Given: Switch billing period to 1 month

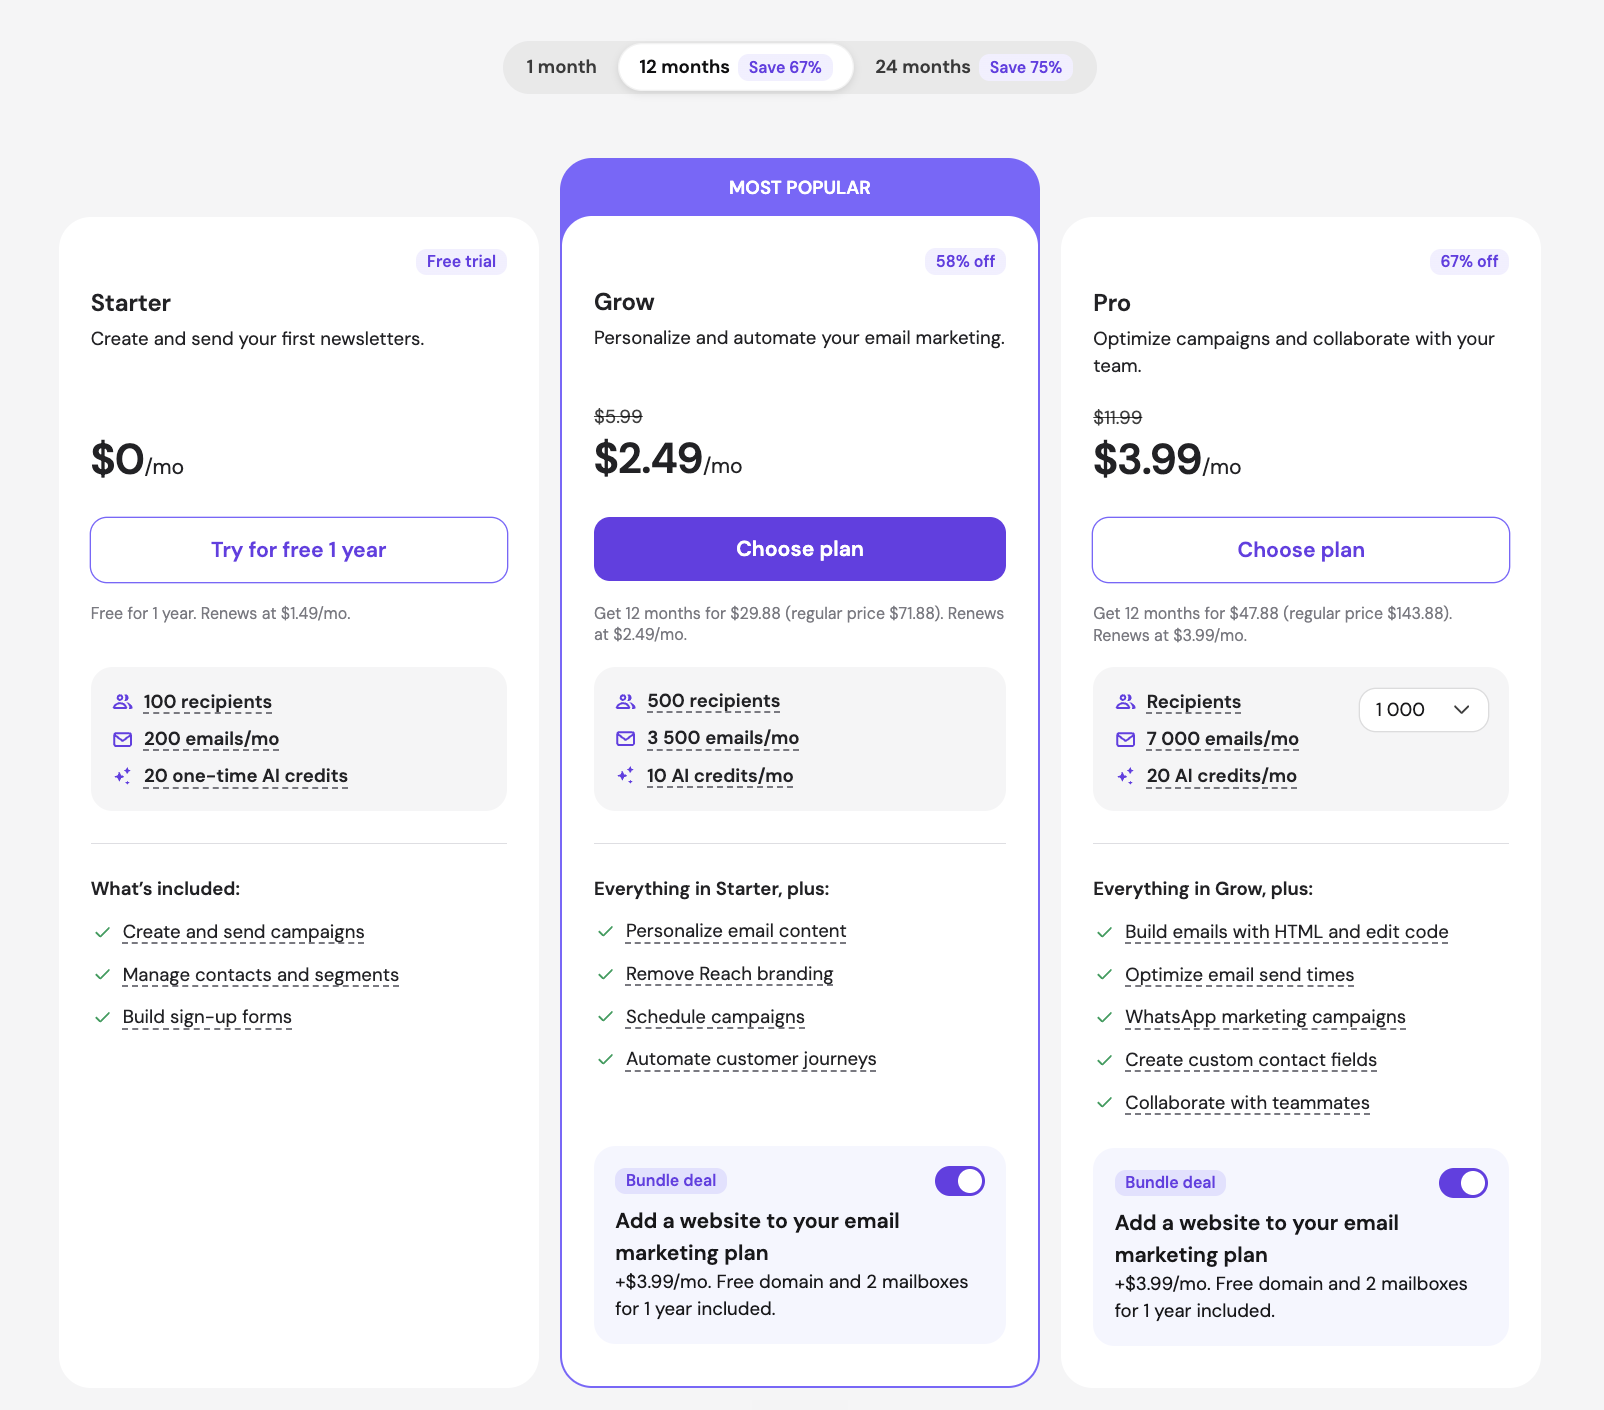Looking at the screenshot, I should [x=561, y=67].
